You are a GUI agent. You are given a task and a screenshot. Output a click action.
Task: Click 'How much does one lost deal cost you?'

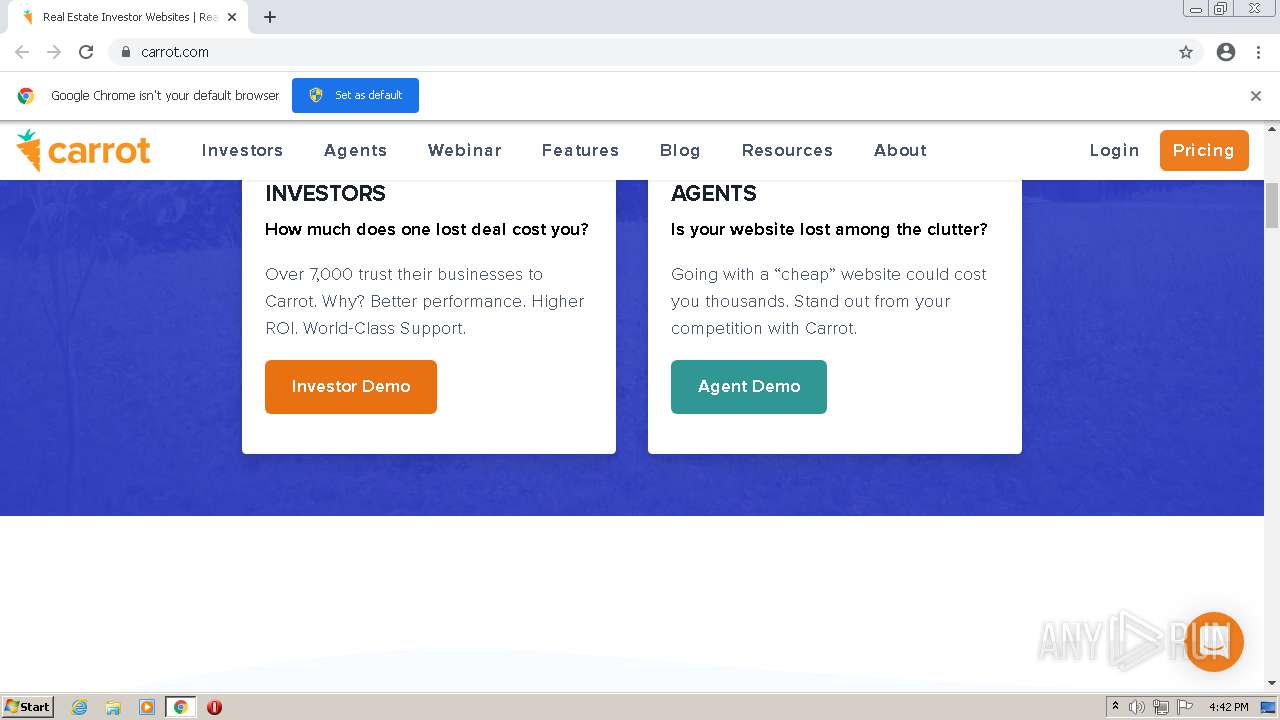point(427,229)
